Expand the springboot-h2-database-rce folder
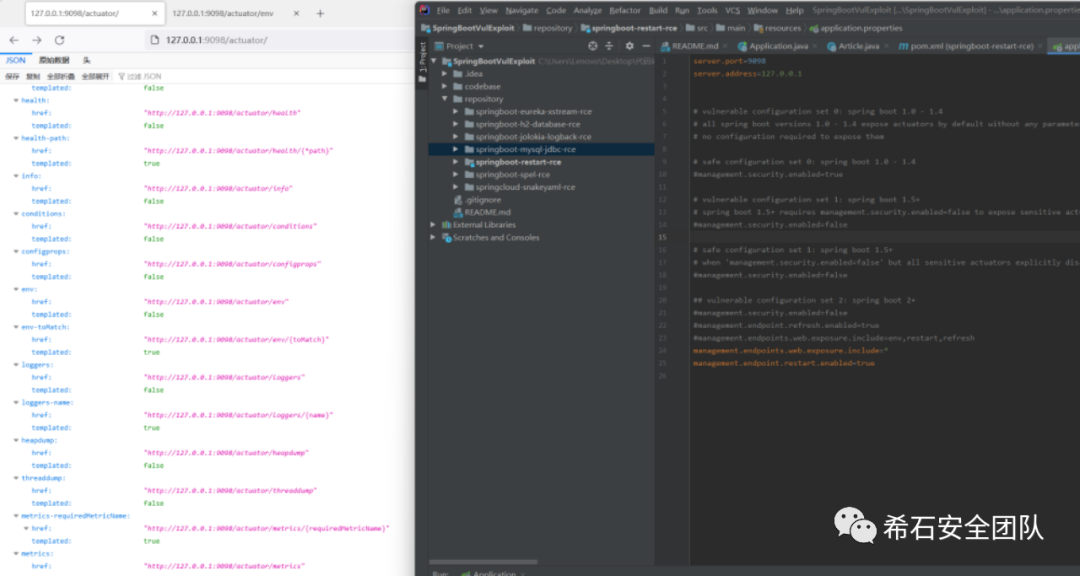 coord(455,124)
